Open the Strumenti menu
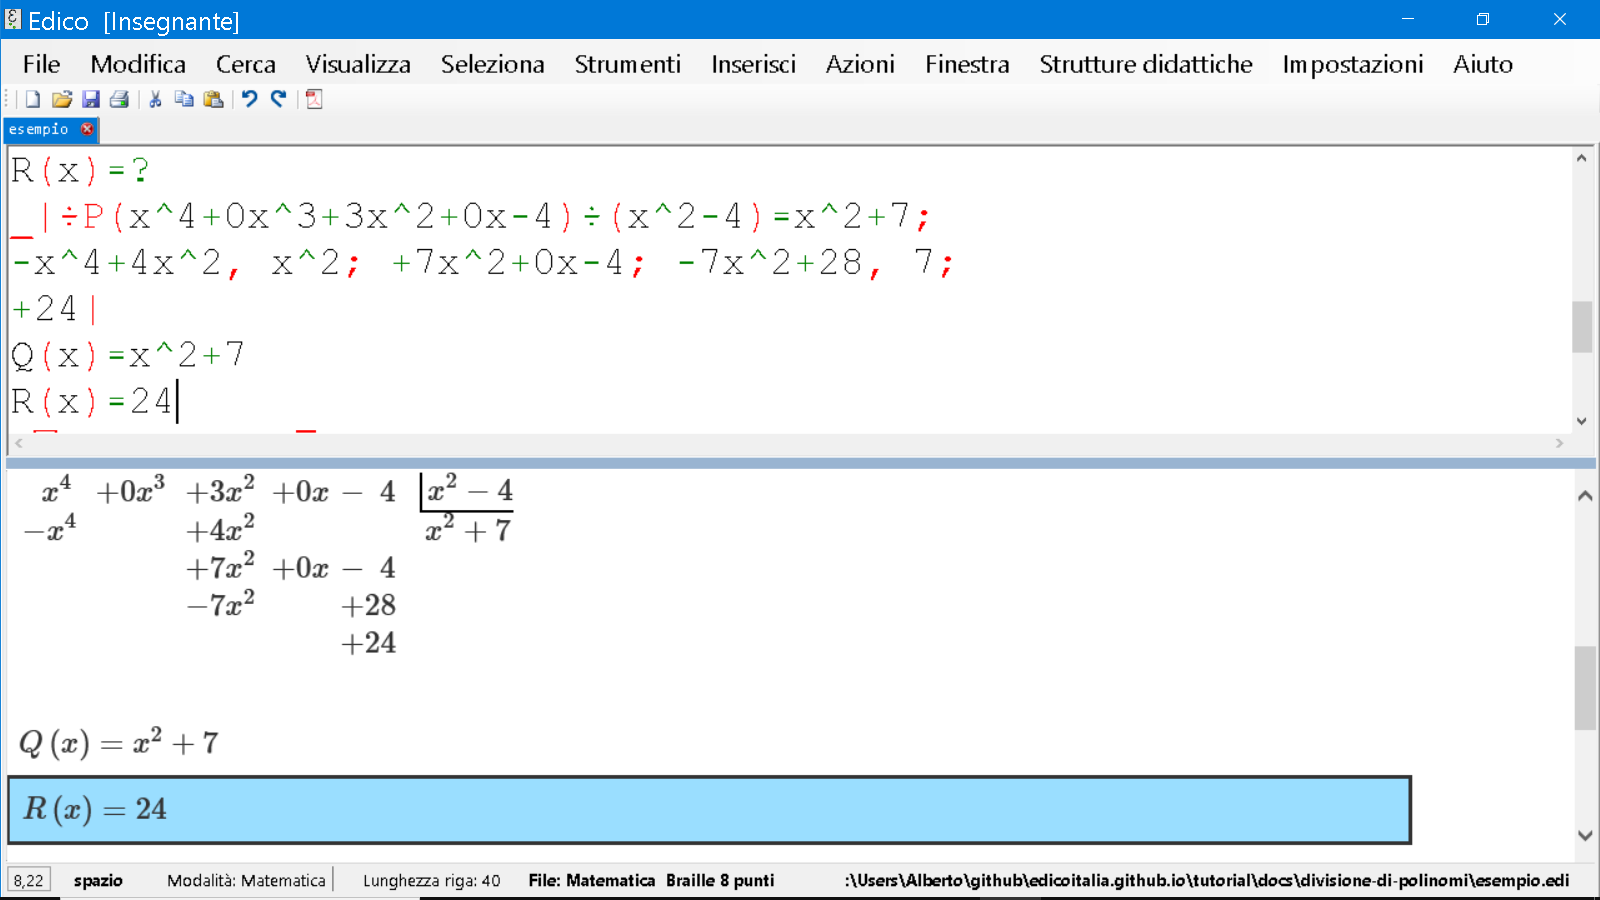 (x=628, y=64)
